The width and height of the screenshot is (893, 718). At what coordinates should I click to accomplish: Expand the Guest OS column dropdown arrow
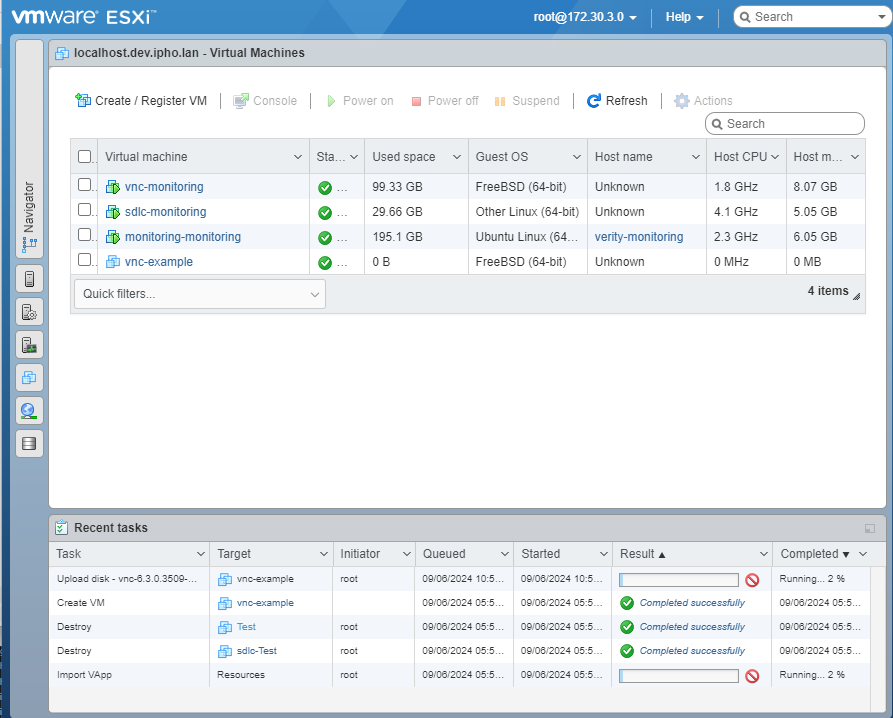pyautogui.click(x=576, y=157)
